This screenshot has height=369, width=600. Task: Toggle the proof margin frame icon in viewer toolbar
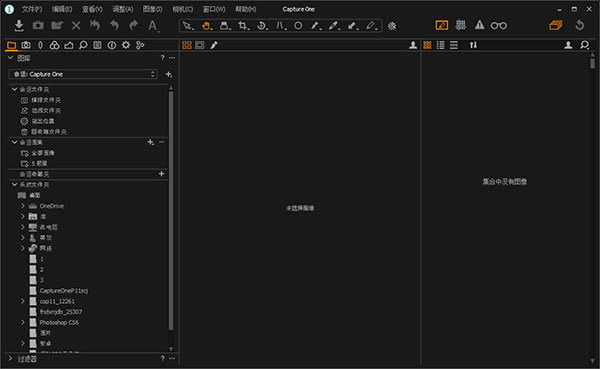[x=200, y=45]
